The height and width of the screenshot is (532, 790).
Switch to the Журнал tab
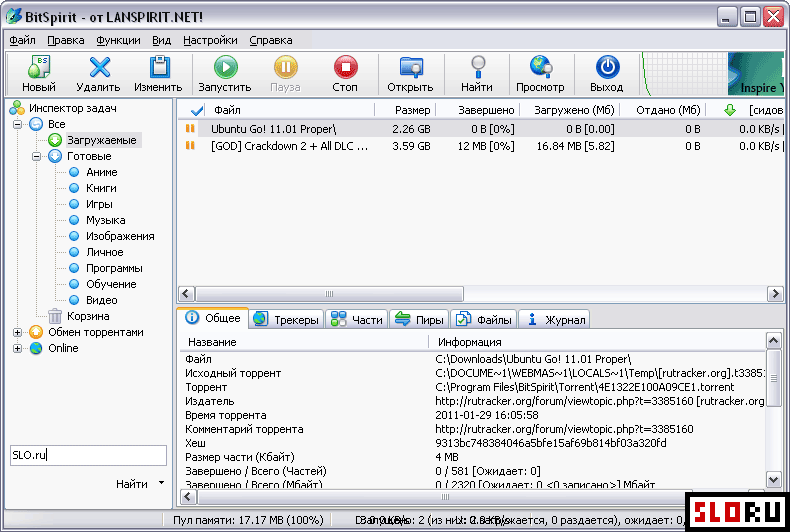(554, 319)
